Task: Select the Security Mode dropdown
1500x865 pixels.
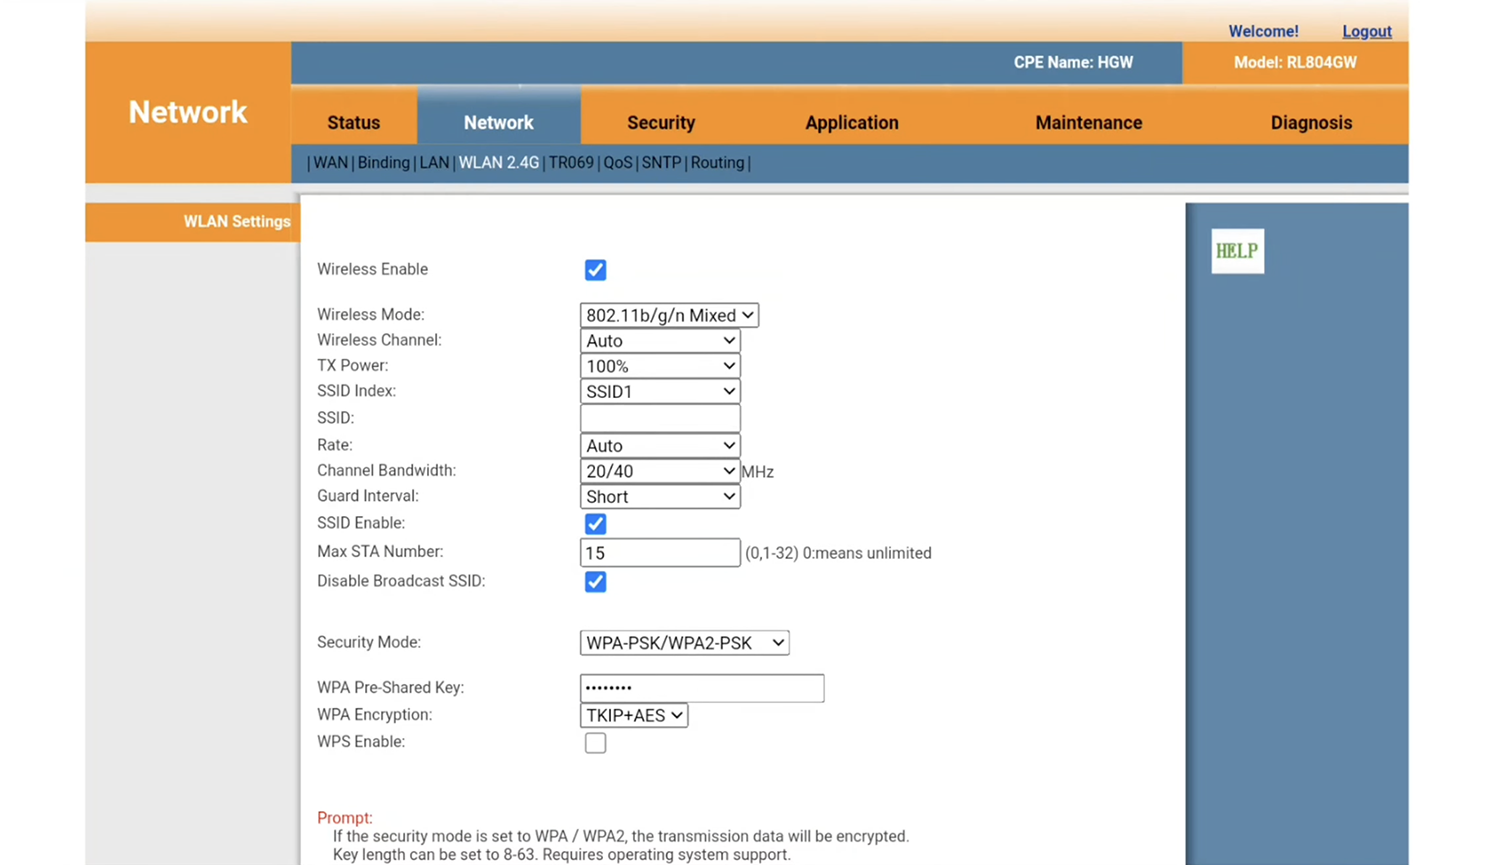Action: pos(684,643)
